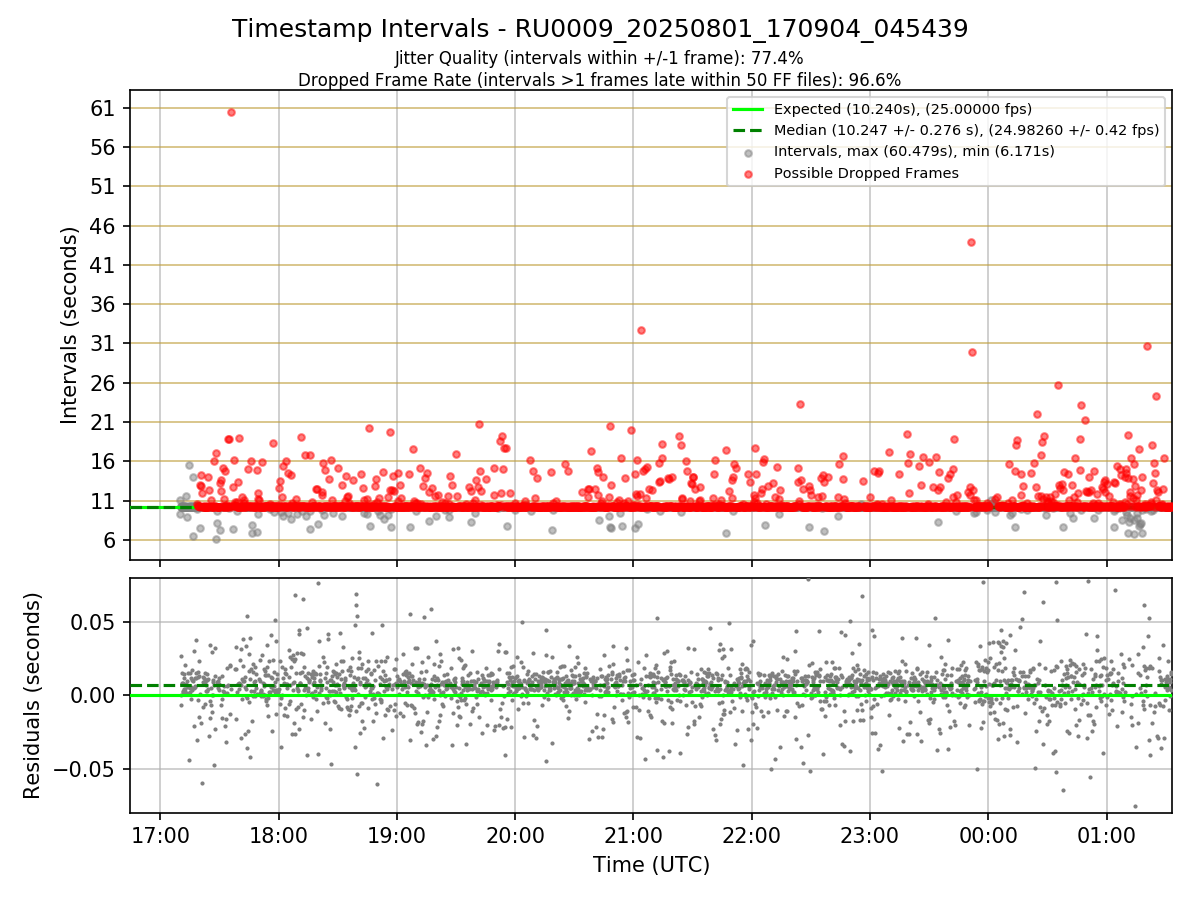This screenshot has height=900, width=1200.
Task: Click the "Median (10.247 +/- 0.276 s)" legend entry
Action: pos(966,130)
